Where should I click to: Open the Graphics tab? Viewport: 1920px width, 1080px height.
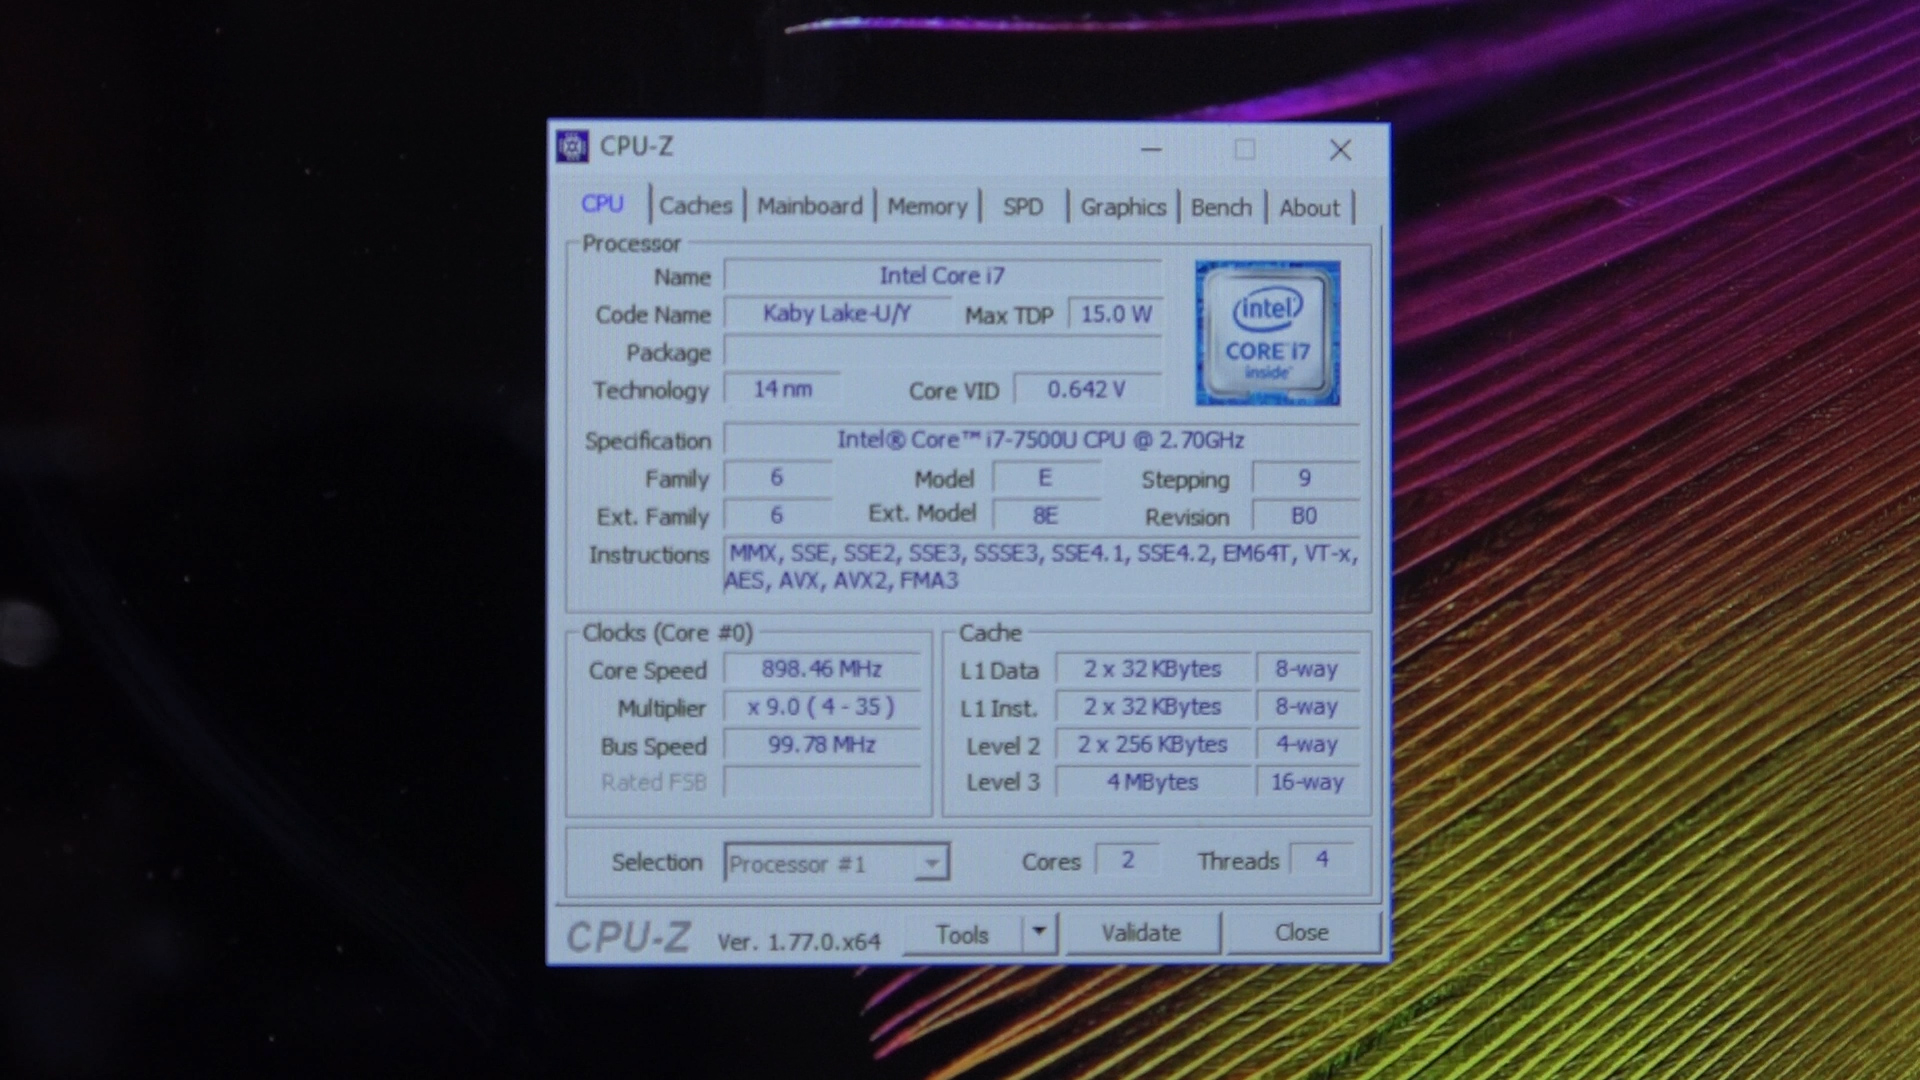click(1123, 207)
